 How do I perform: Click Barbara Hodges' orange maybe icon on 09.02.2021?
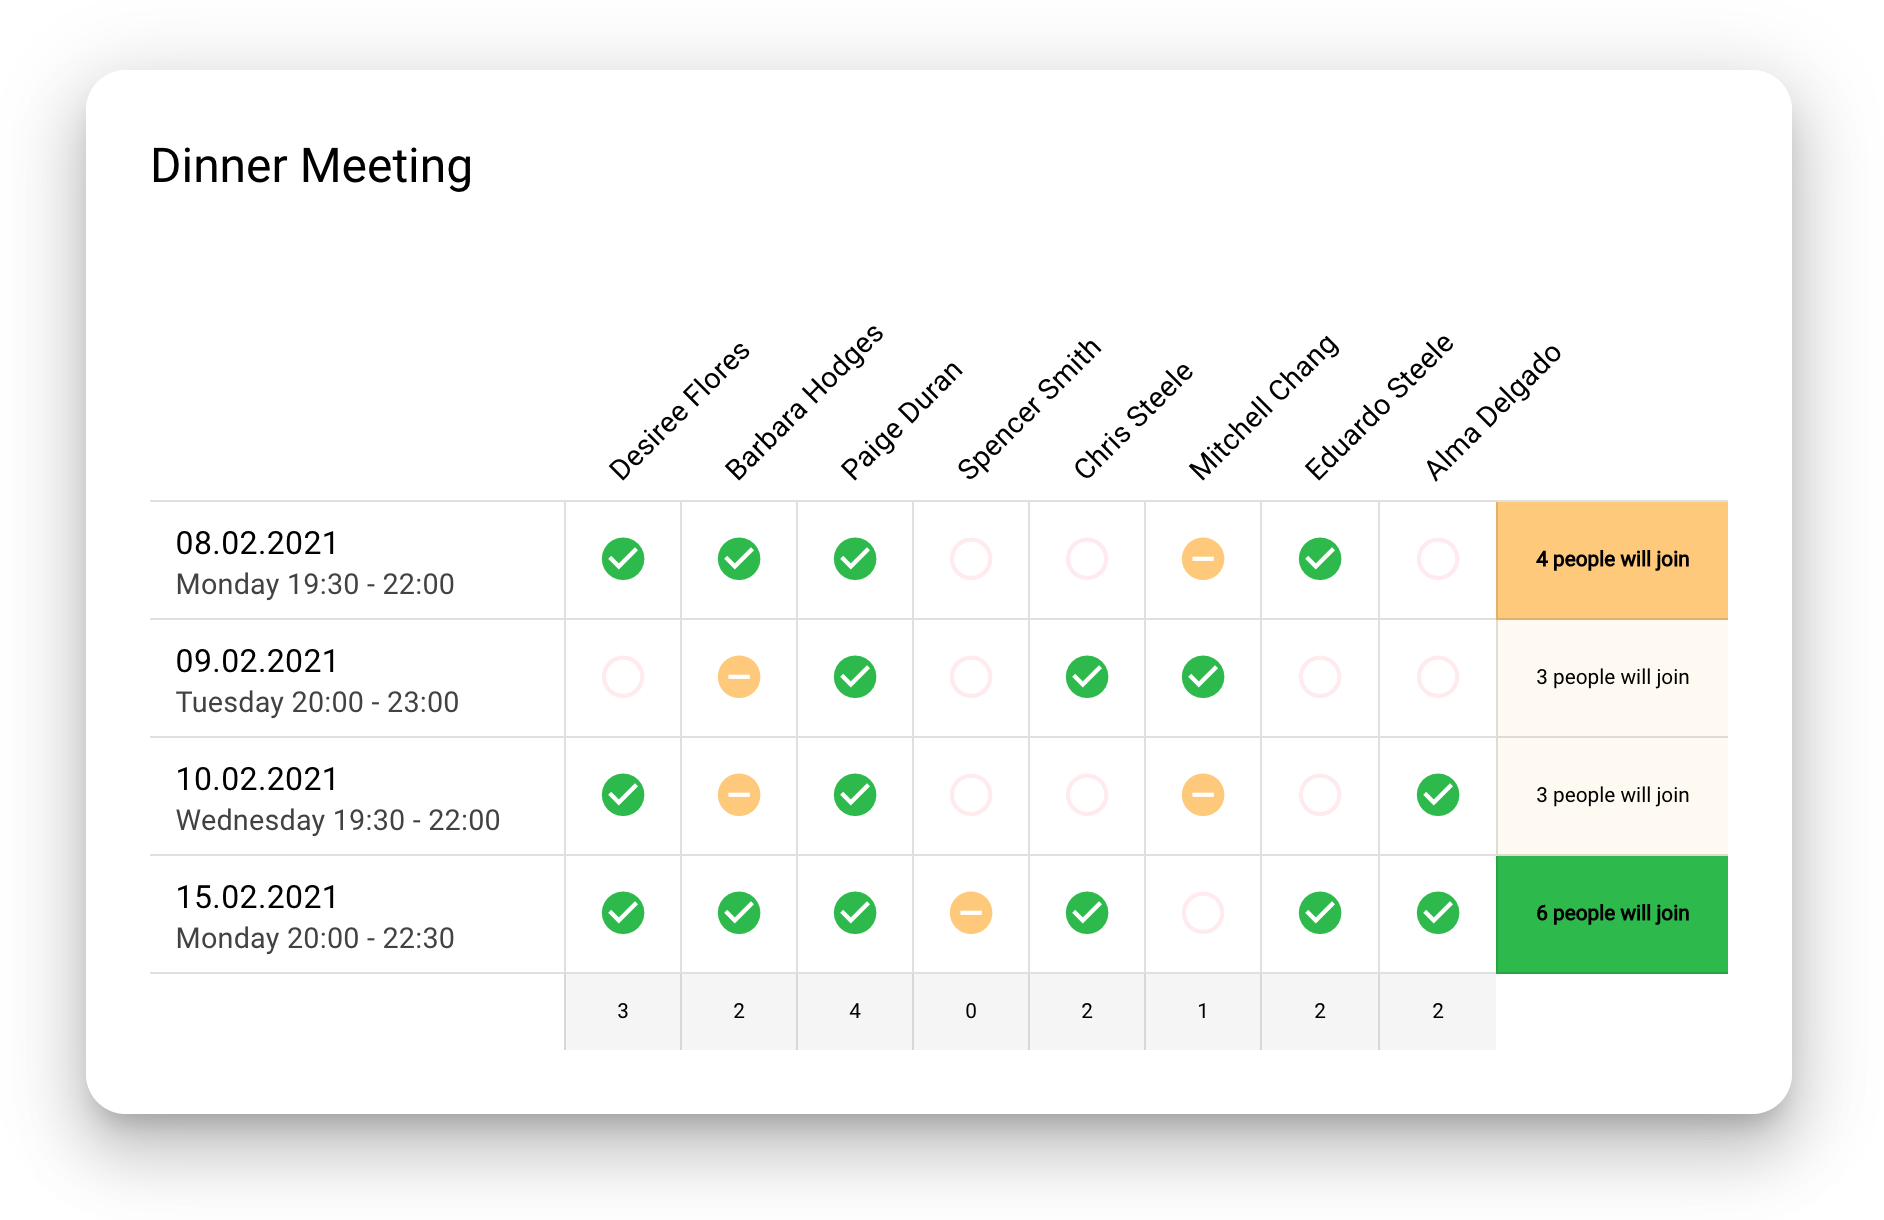point(739,677)
